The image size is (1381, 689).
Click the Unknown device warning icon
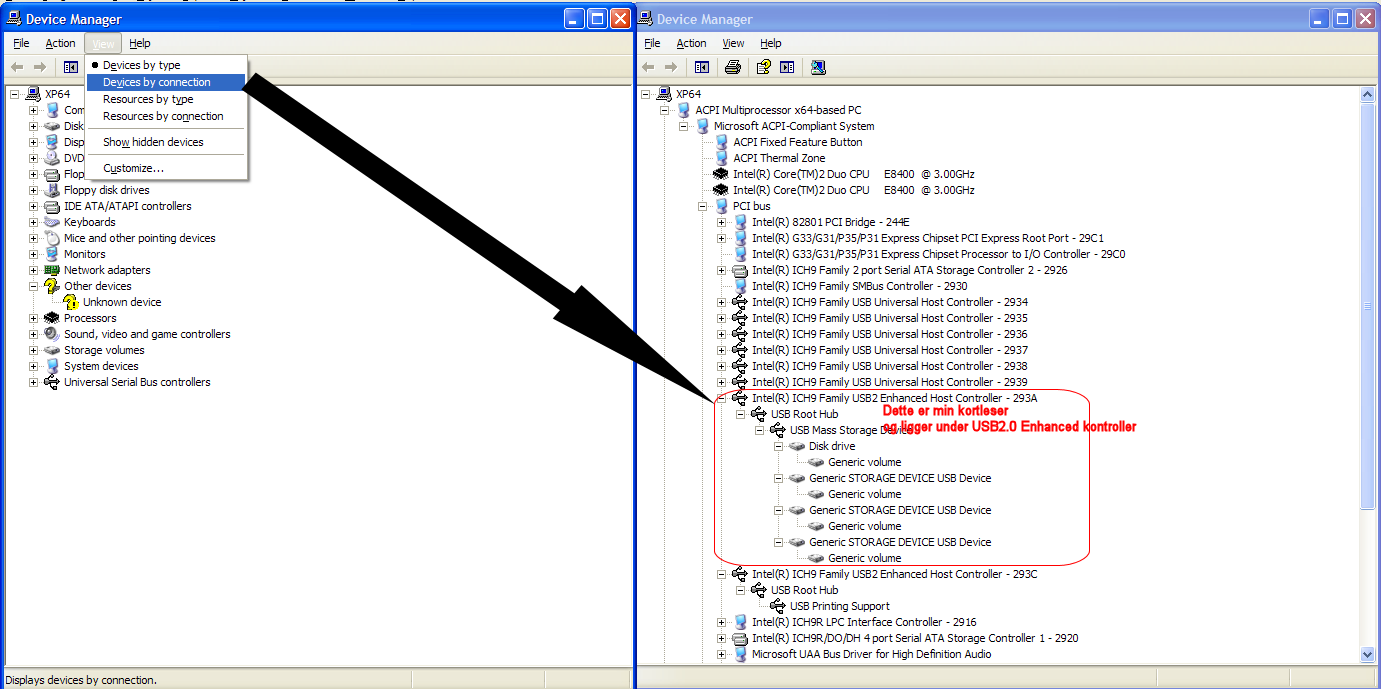[x=71, y=302]
